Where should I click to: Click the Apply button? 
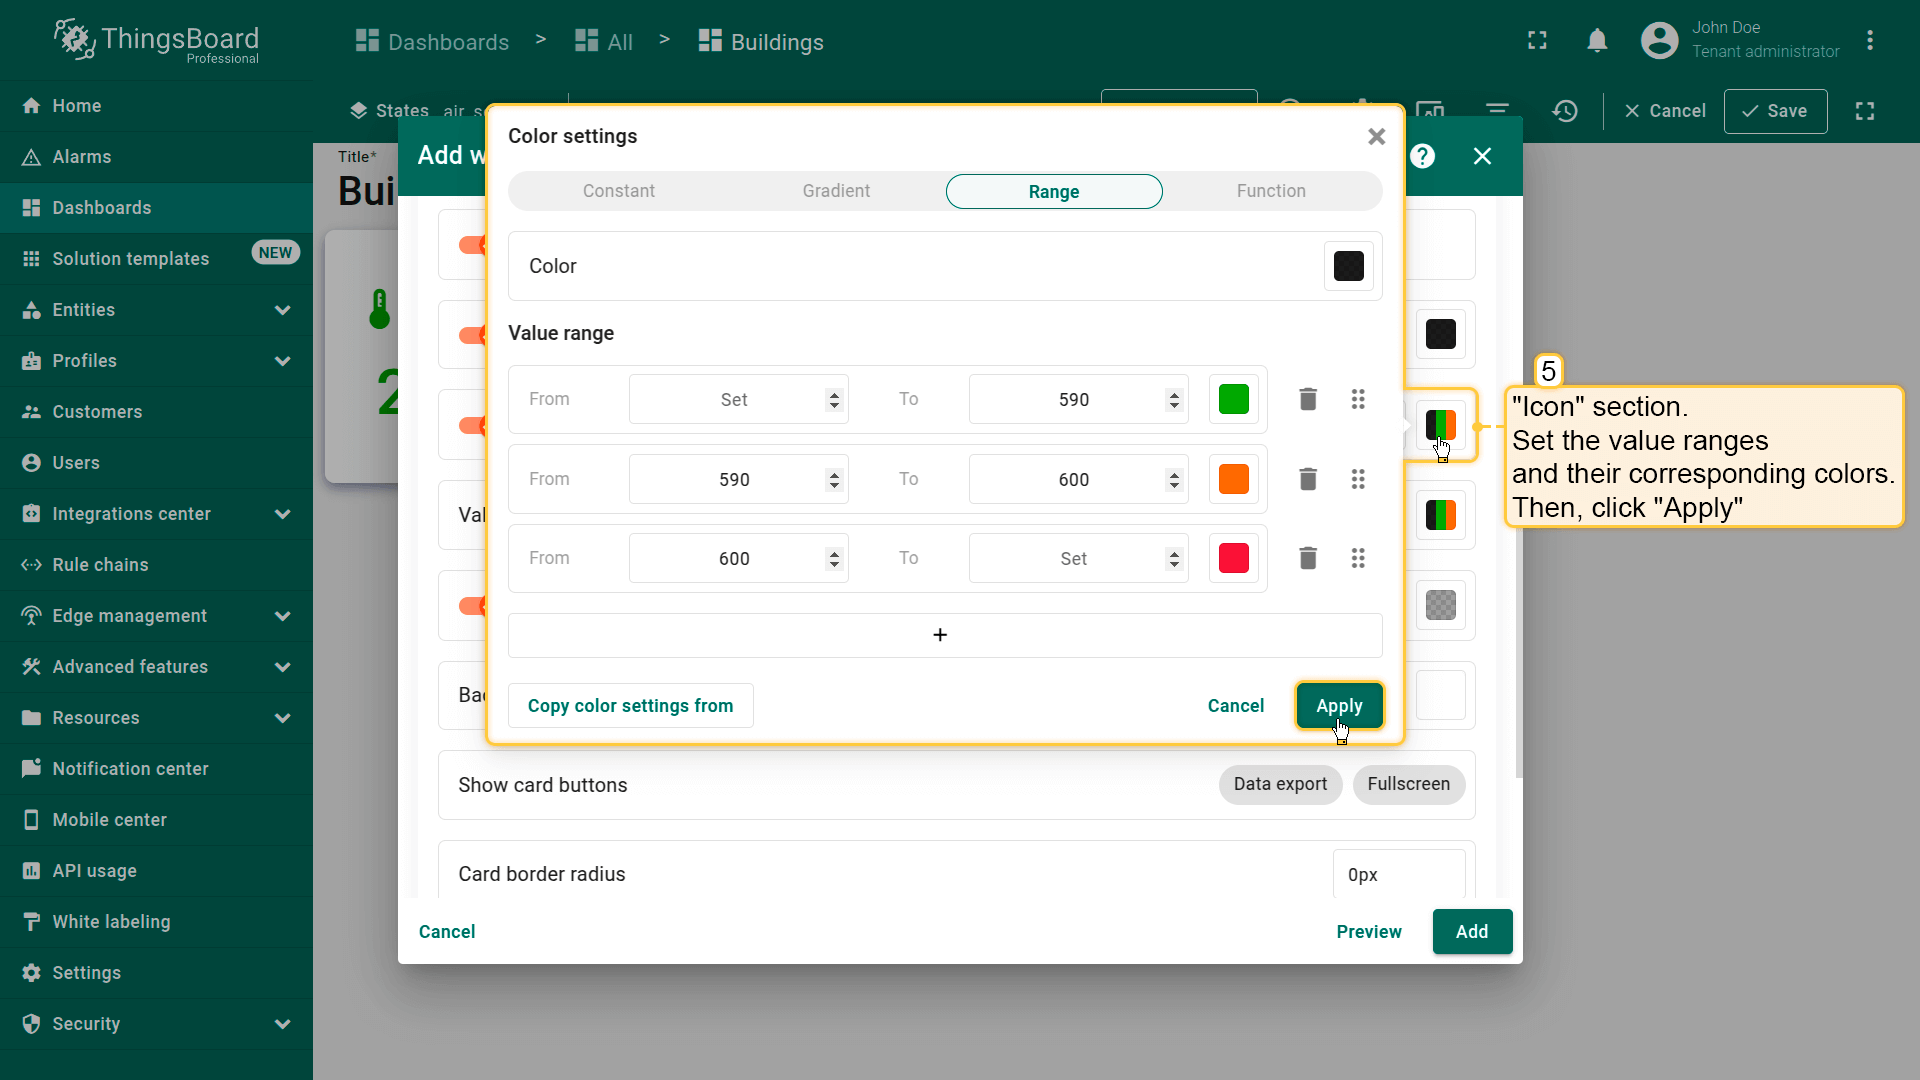click(1338, 706)
